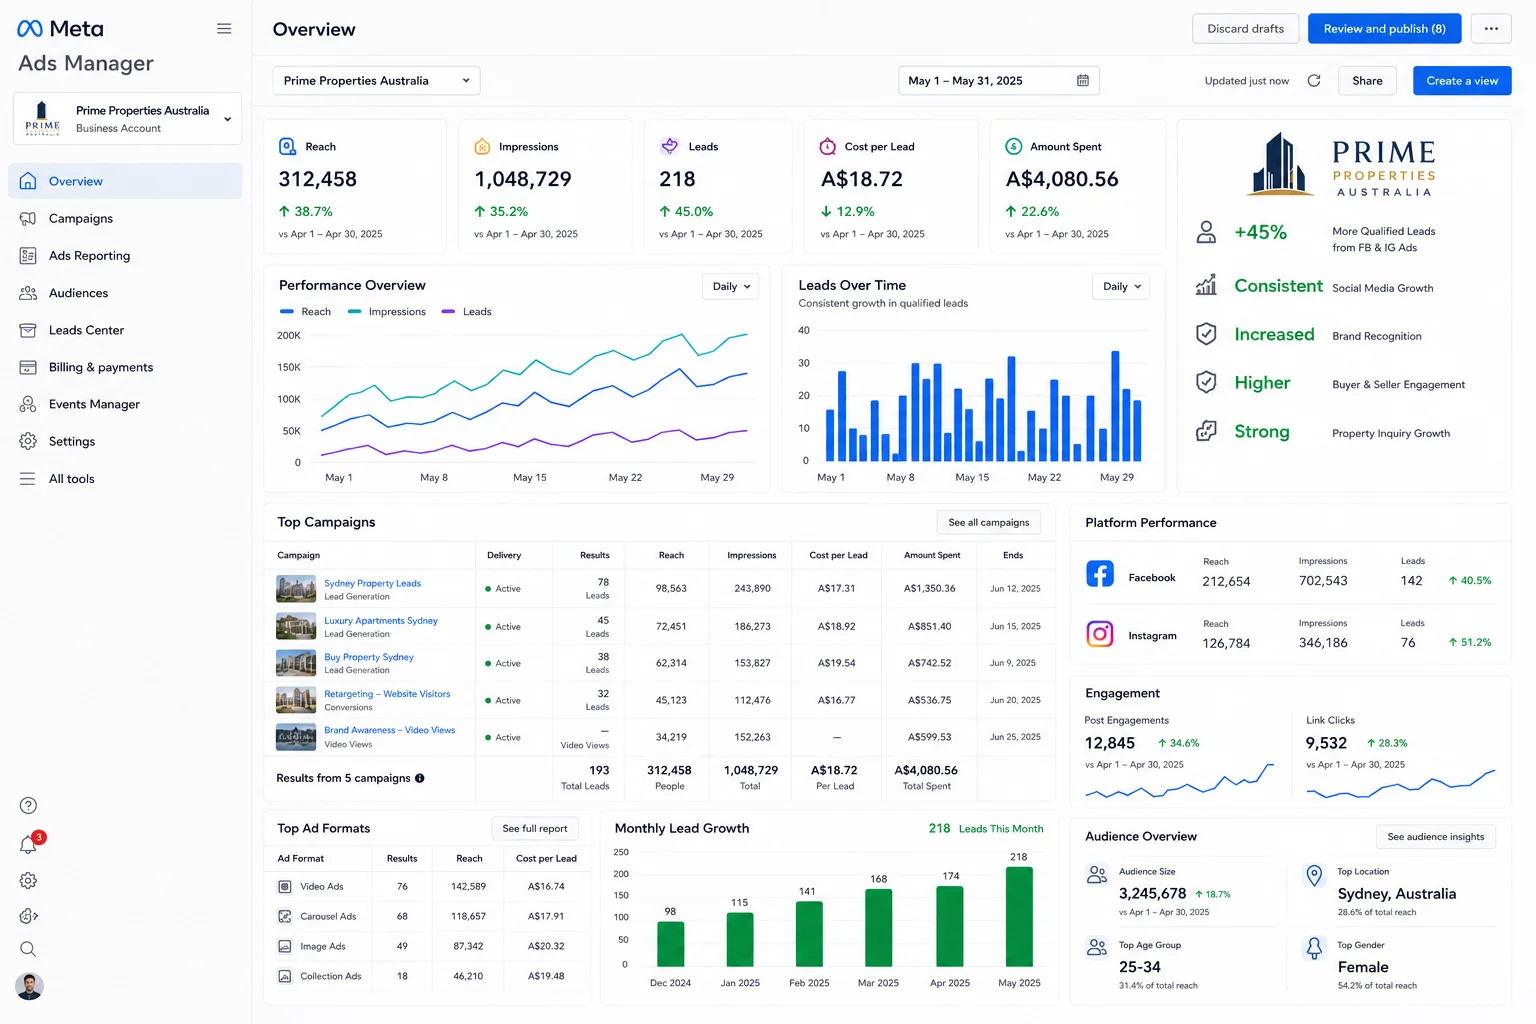The height and width of the screenshot is (1024, 1536).
Task: Click the Impressions card icon
Action: (x=482, y=147)
